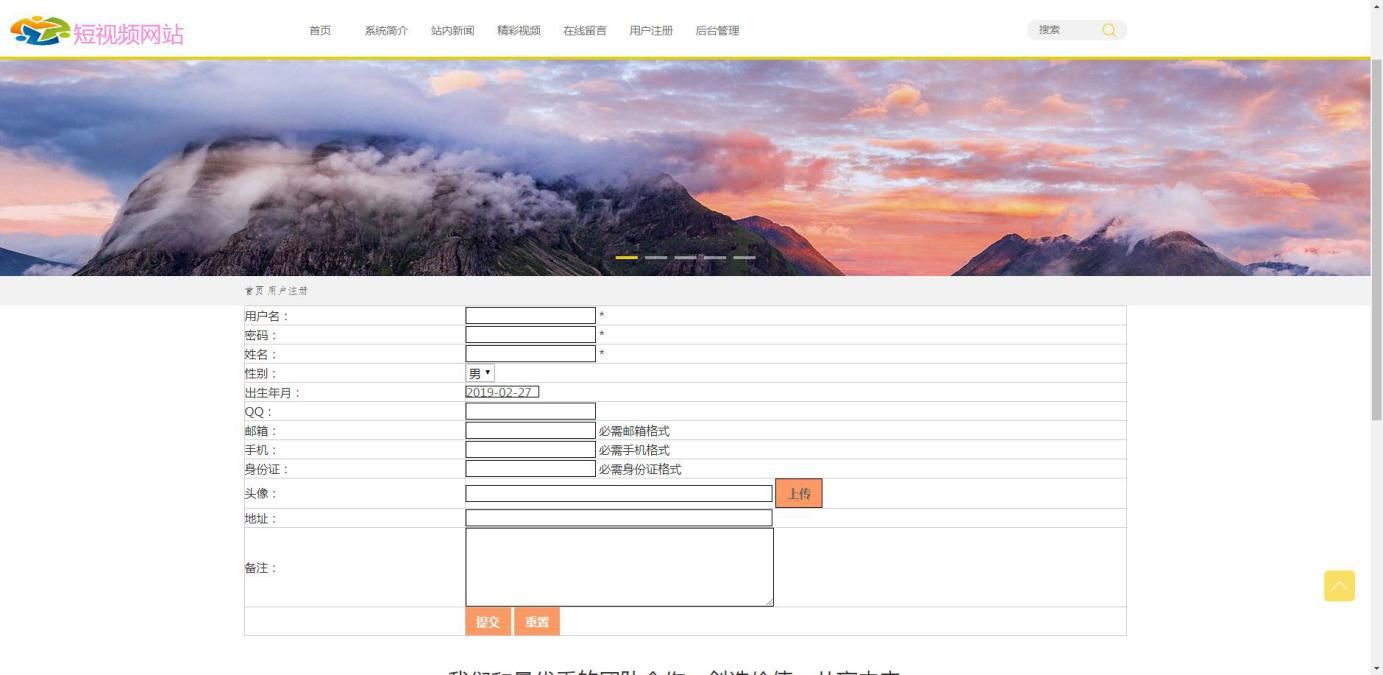Focus the 用户名 input field
The width and height of the screenshot is (1383, 675).
(530, 316)
